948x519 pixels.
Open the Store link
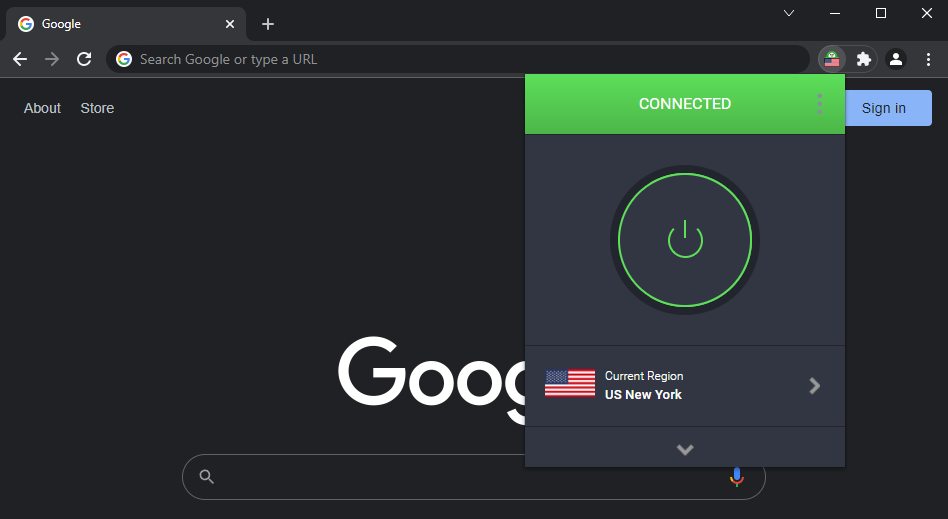tap(97, 108)
